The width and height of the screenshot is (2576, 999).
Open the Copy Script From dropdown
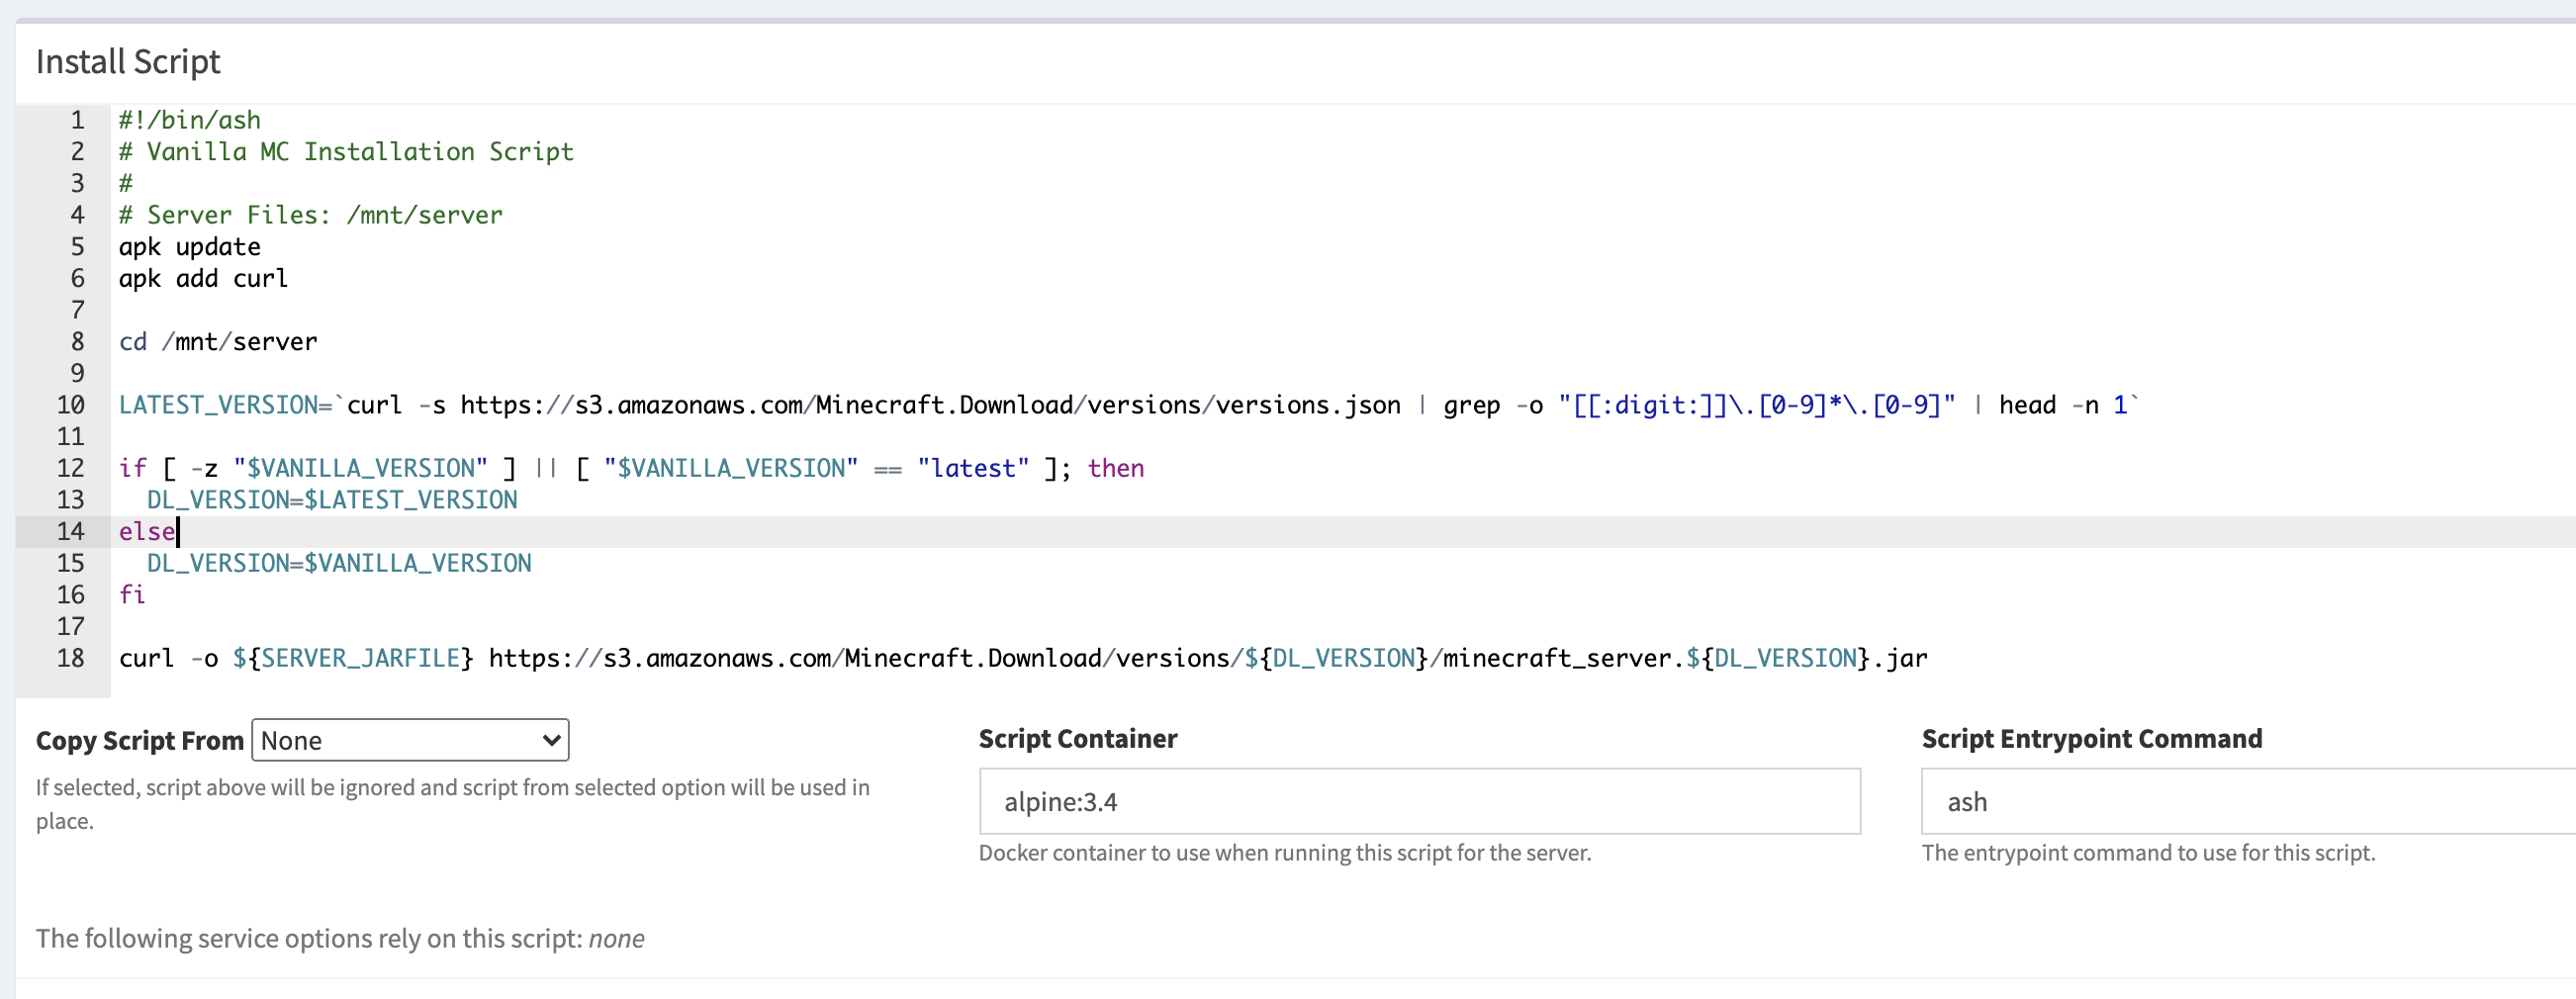pyautogui.click(x=410, y=740)
